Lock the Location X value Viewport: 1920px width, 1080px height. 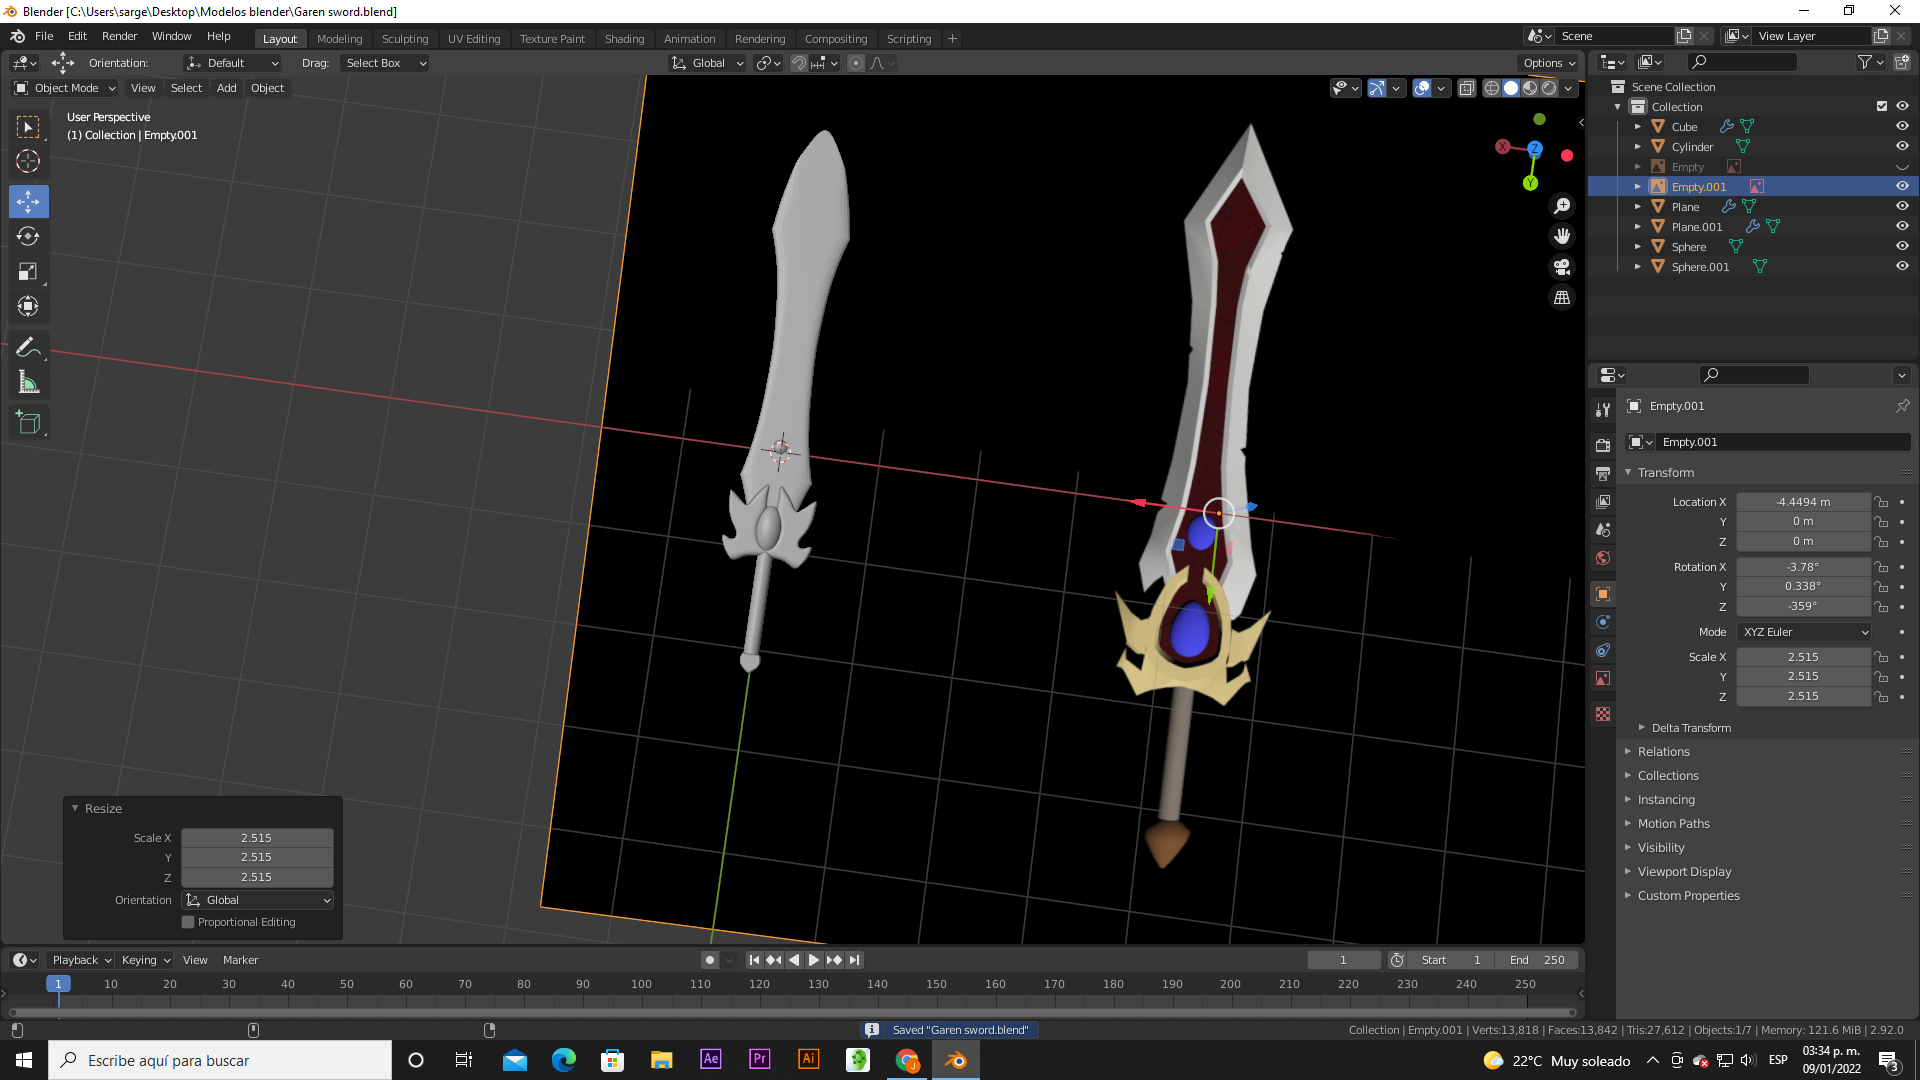(1881, 502)
